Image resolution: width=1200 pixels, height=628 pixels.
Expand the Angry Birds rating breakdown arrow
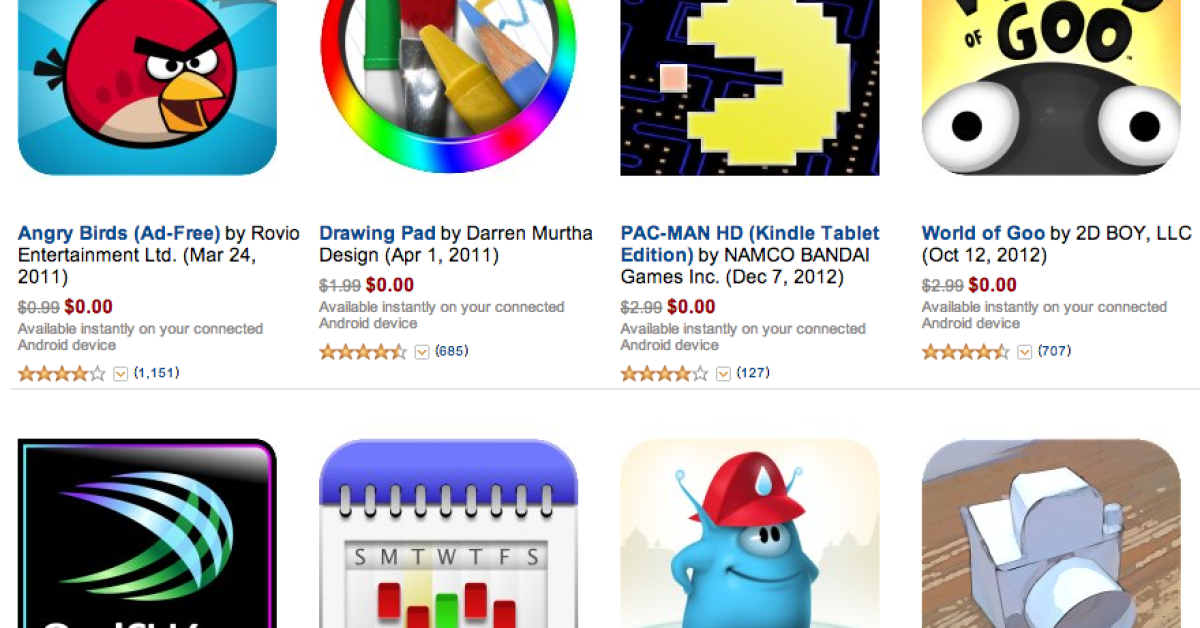[x=121, y=374]
